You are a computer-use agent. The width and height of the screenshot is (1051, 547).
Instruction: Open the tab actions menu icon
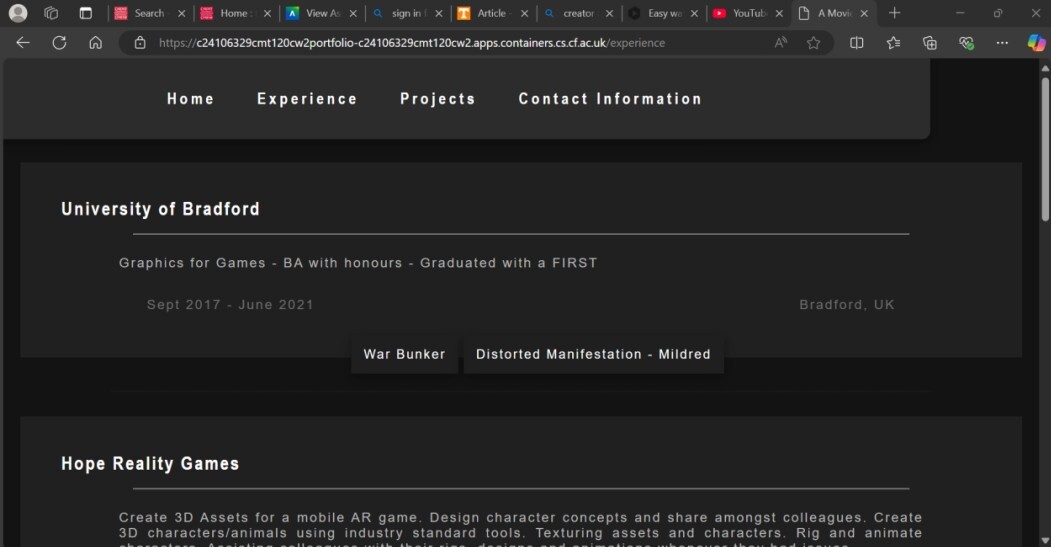[85, 13]
